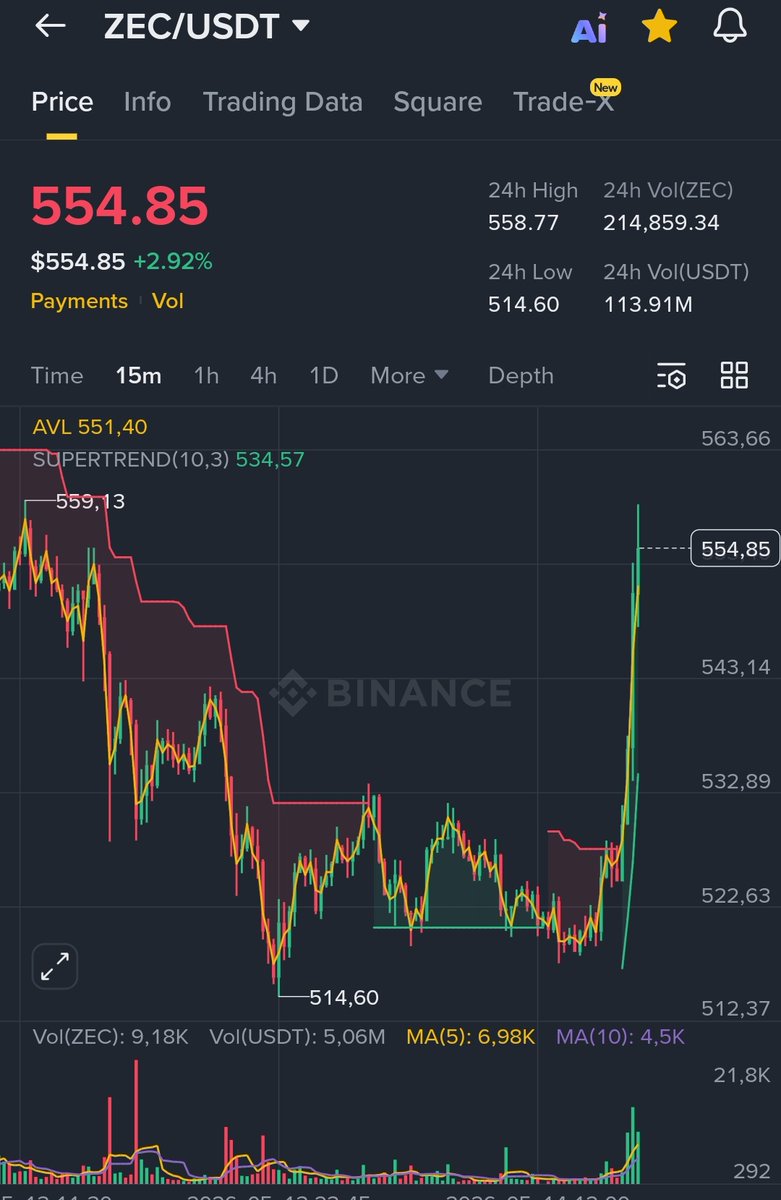The width and height of the screenshot is (781, 1200).
Task: Expand the More intervals dropdown
Action: pyautogui.click(x=409, y=376)
